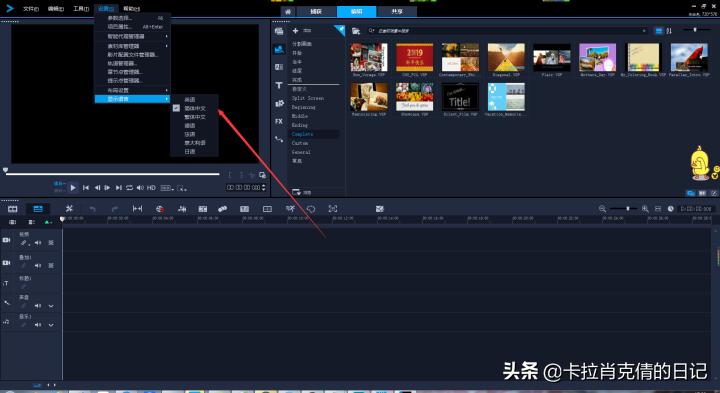Screen dimensions: 720x393
Task: Open the 工具 menu
Action: pyautogui.click(x=81, y=9)
